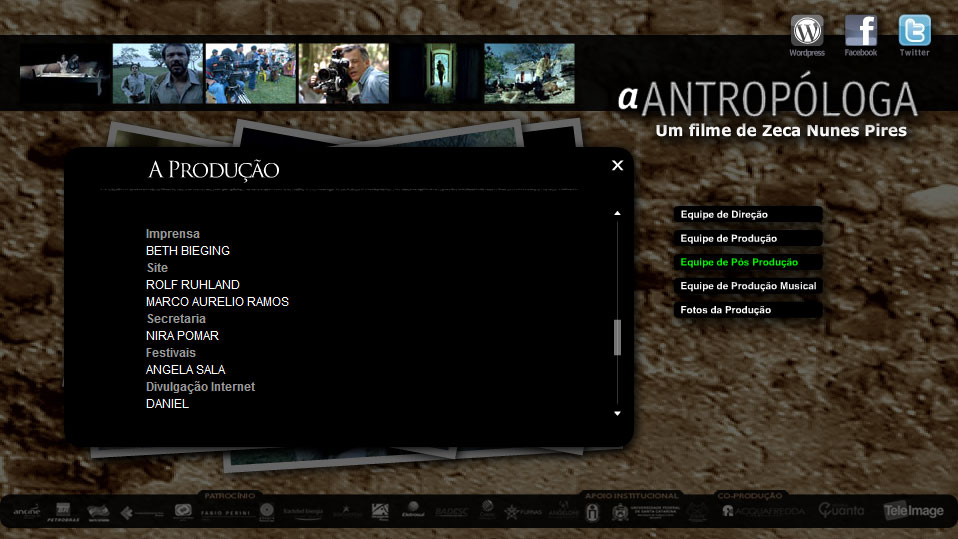Click the name 'ROLF RUHLAND'
958x539 pixels.
pos(192,285)
